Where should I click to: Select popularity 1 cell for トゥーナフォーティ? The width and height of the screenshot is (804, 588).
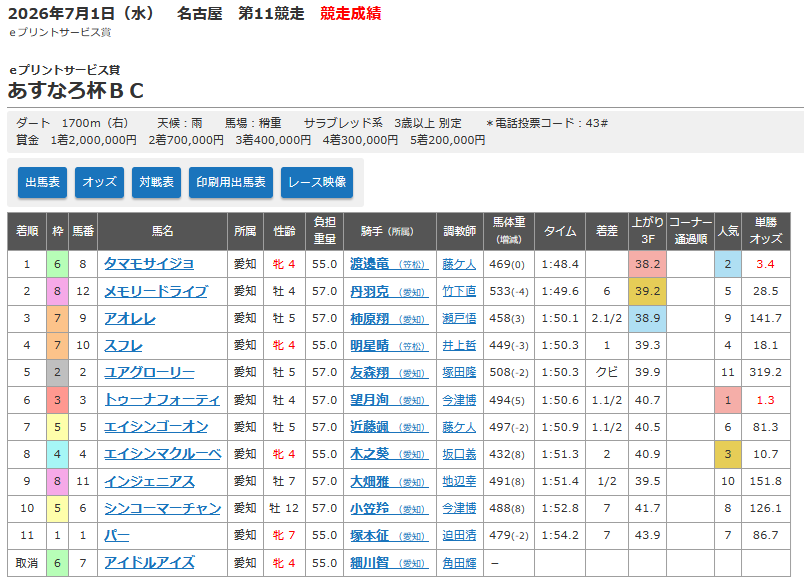point(728,400)
